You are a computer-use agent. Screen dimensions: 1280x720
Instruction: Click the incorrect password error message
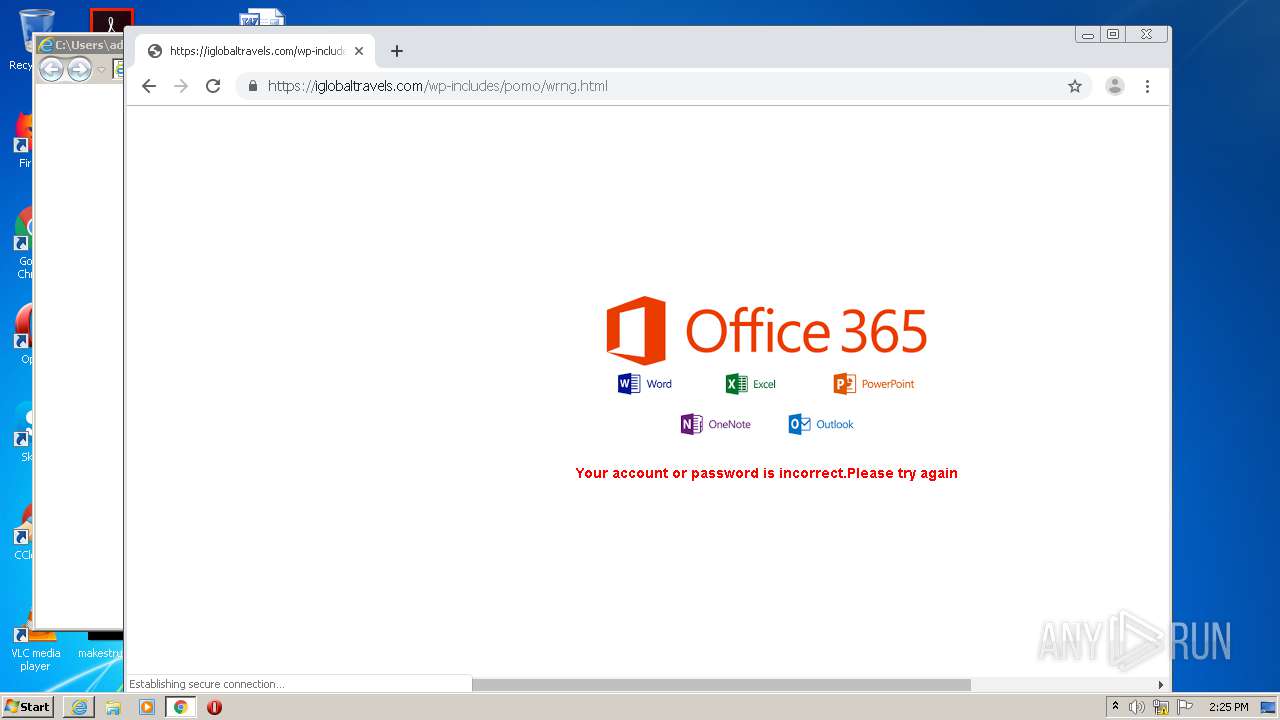tap(767, 473)
